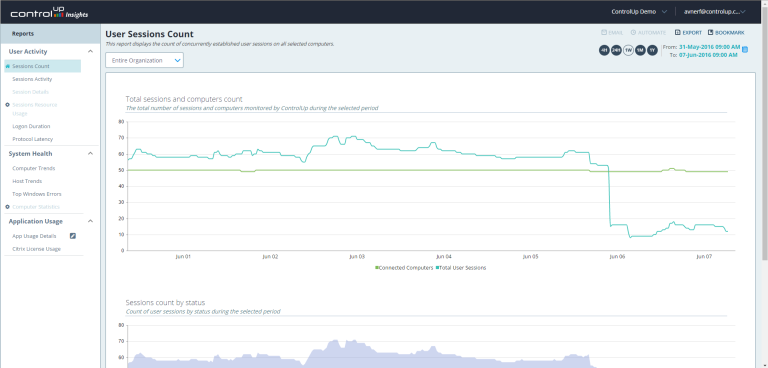Select the 1M time range button
Screen dimensions: 768x368
[x=640, y=50]
